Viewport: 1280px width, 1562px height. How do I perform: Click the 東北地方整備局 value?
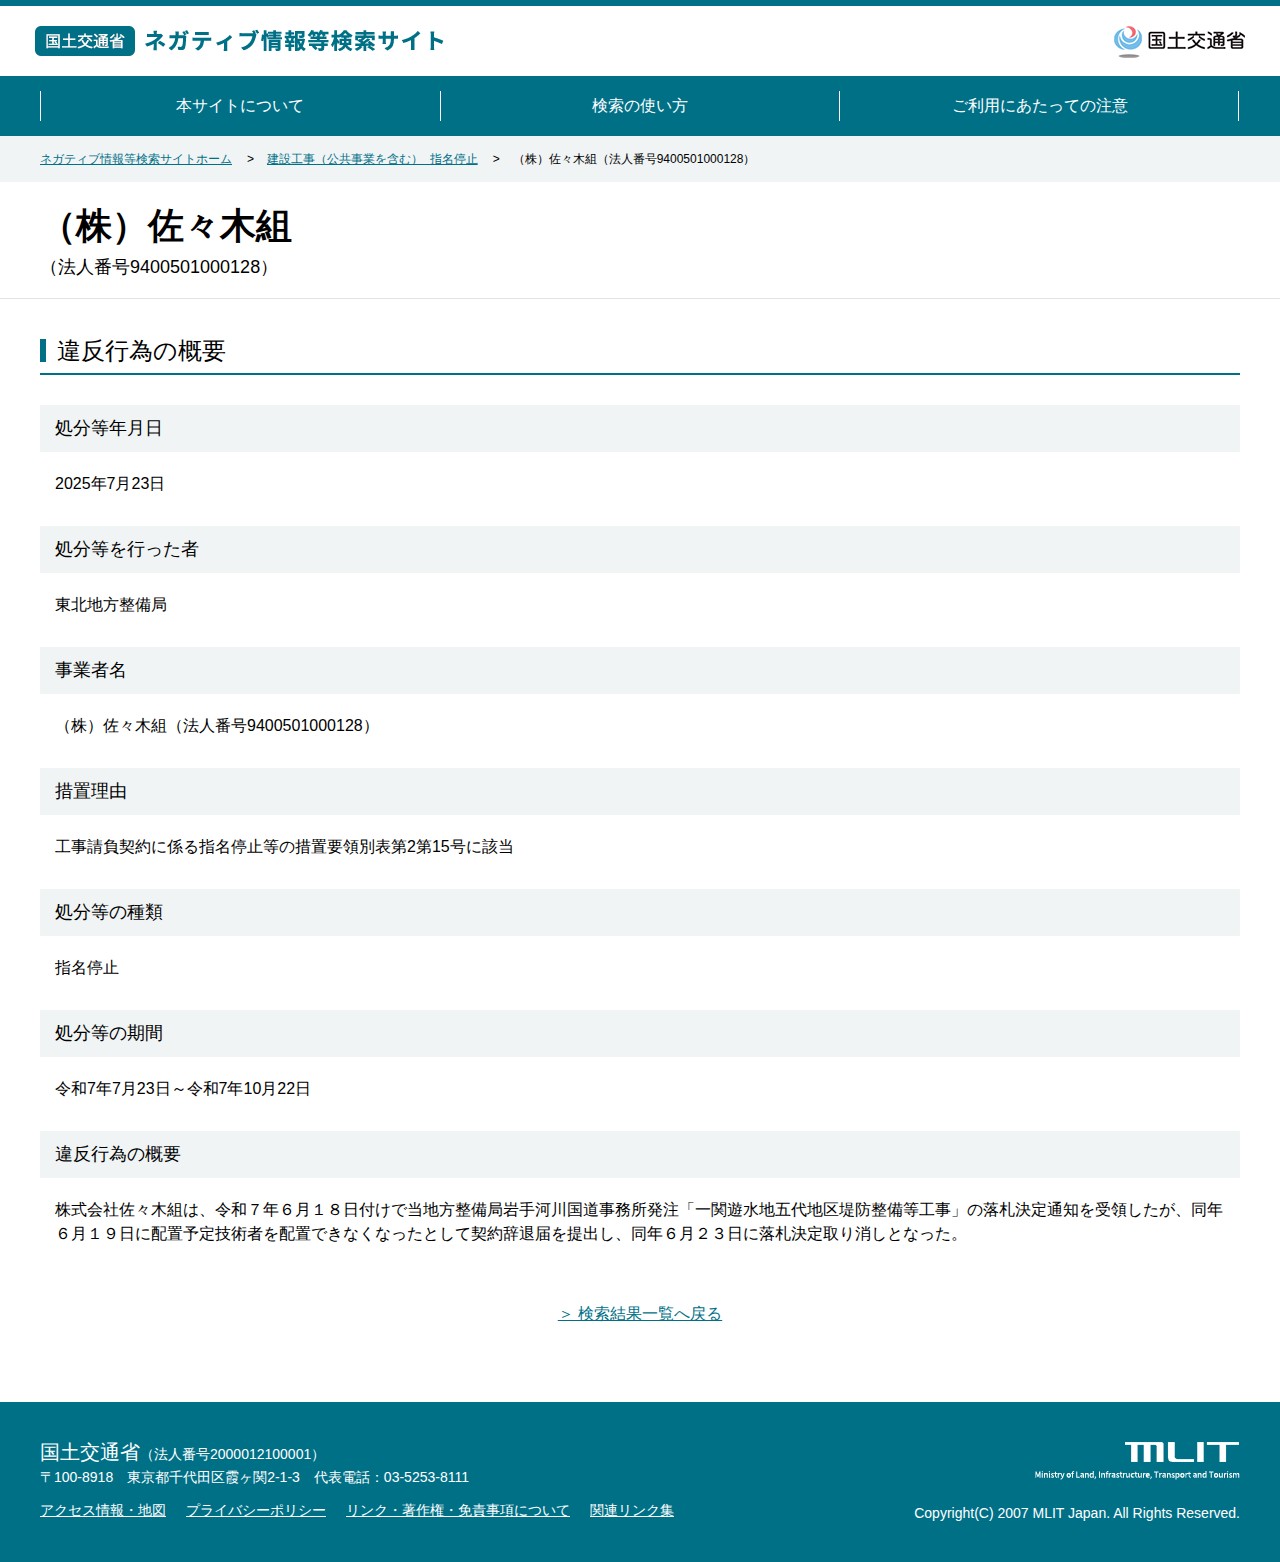point(111,605)
